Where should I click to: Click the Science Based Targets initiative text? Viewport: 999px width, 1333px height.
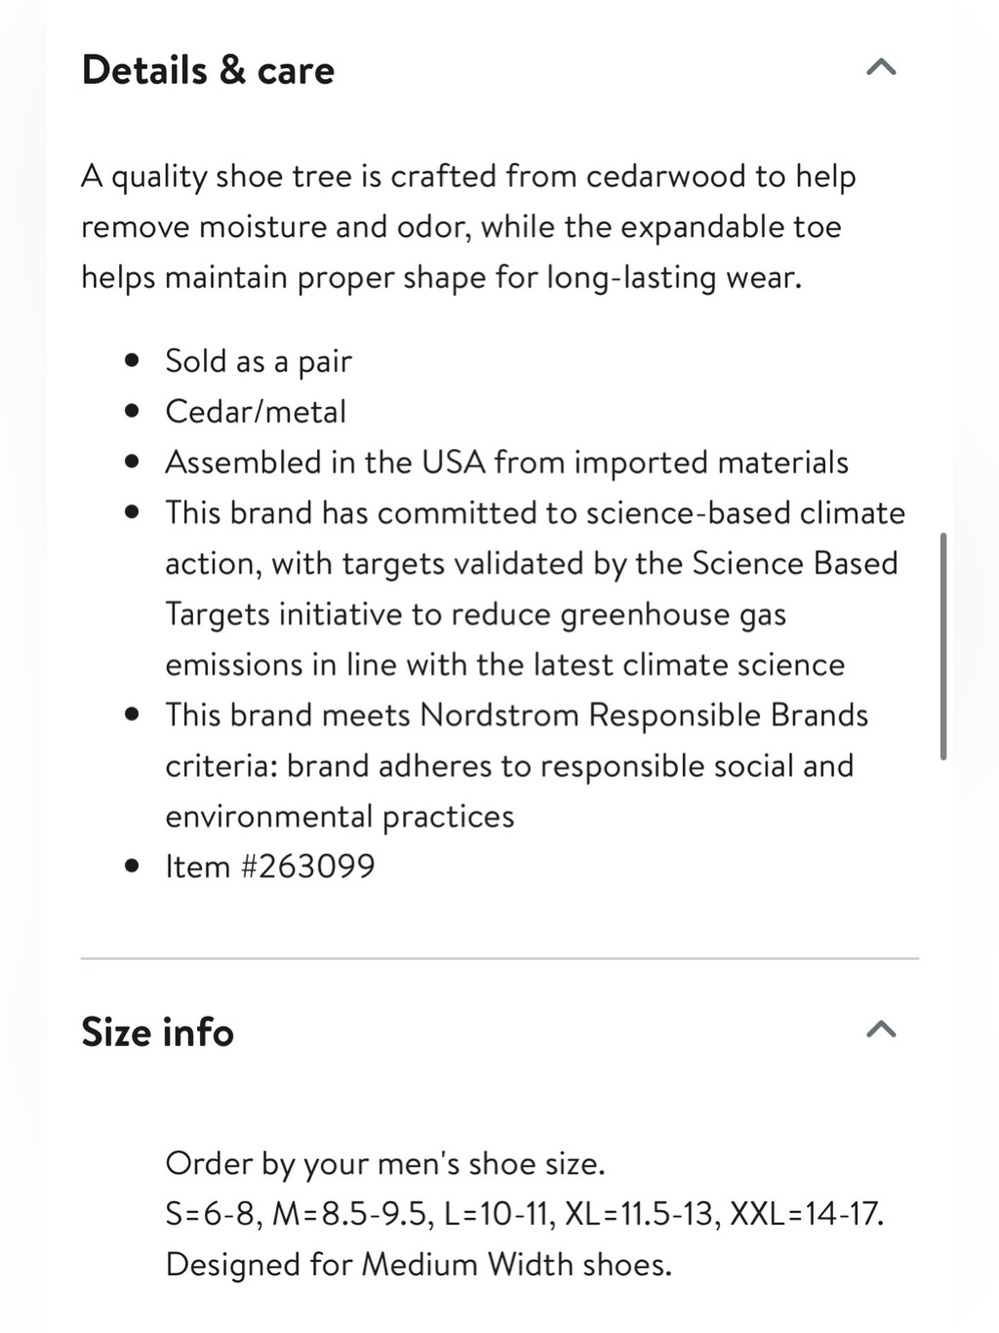pos(535,588)
